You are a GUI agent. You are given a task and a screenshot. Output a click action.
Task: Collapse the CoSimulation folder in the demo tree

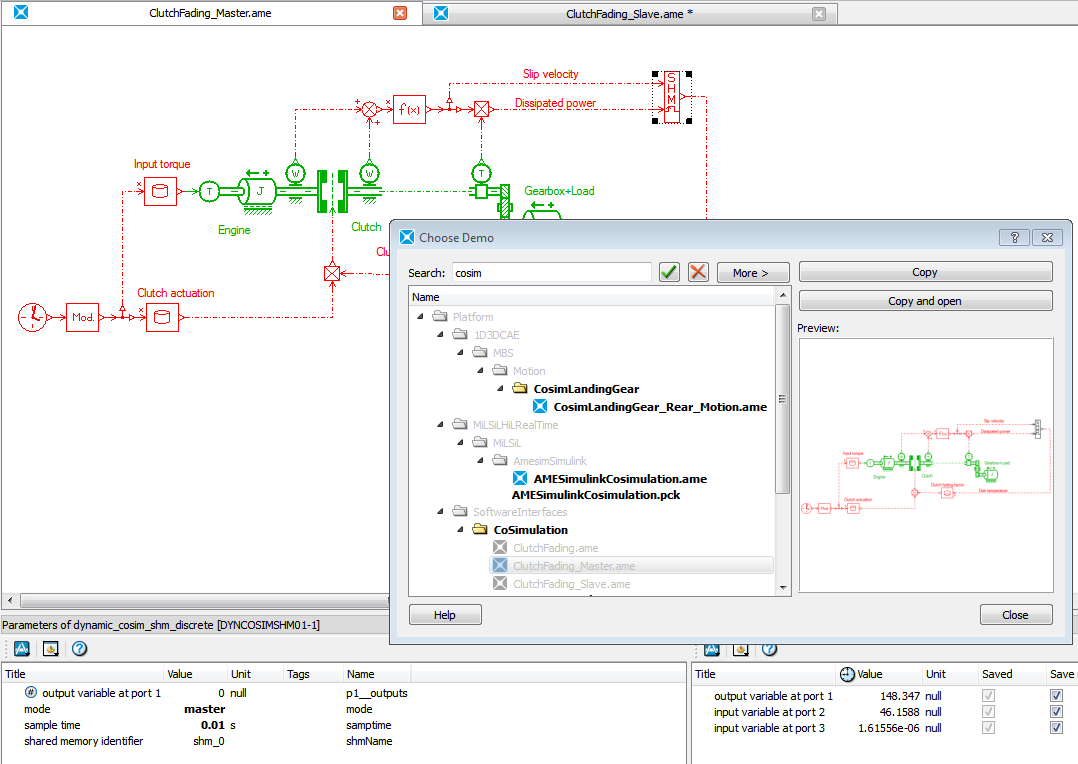click(459, 529)
